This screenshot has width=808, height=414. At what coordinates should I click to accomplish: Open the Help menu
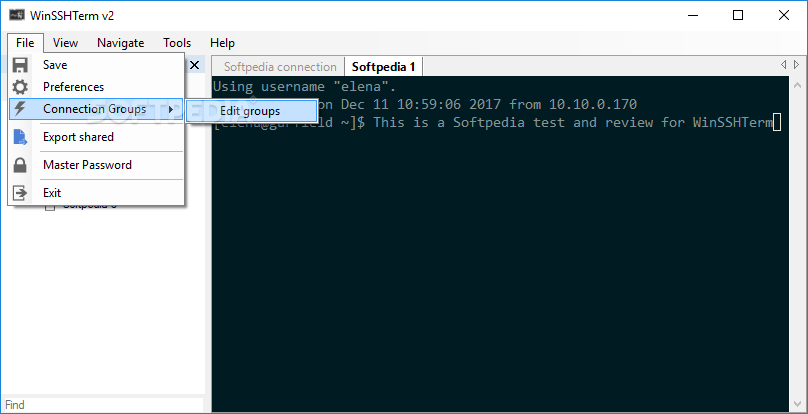(x=222, y=43)
